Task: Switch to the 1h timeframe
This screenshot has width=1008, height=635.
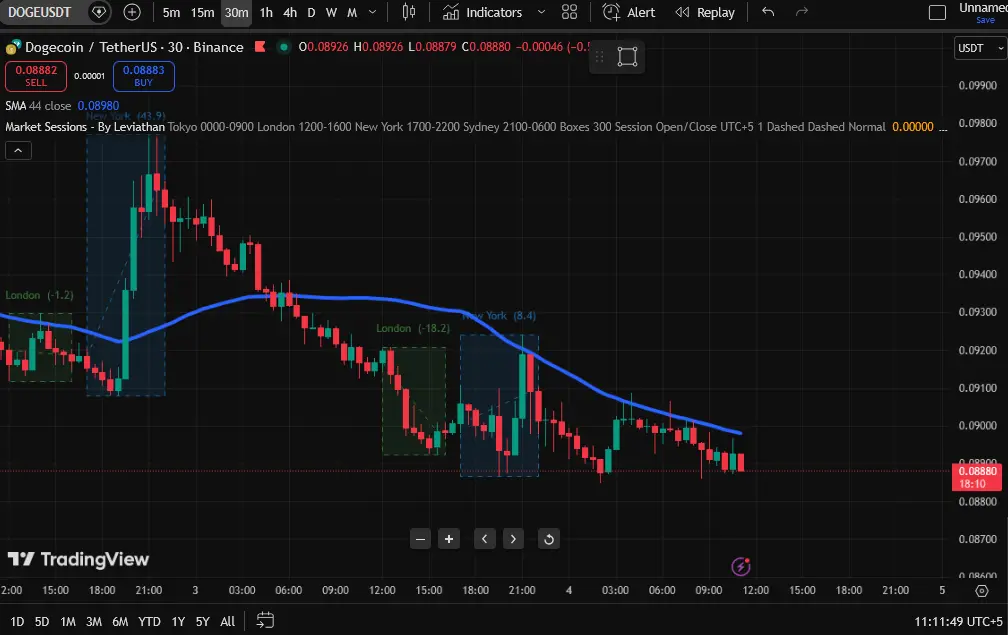Action: [266, 12]
